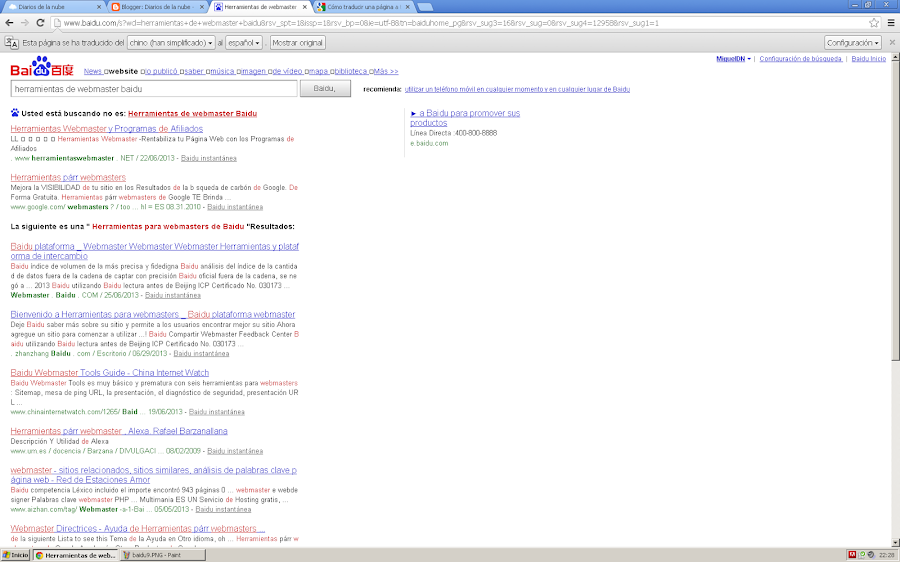Close the Blogger tab

pos(201,7)
